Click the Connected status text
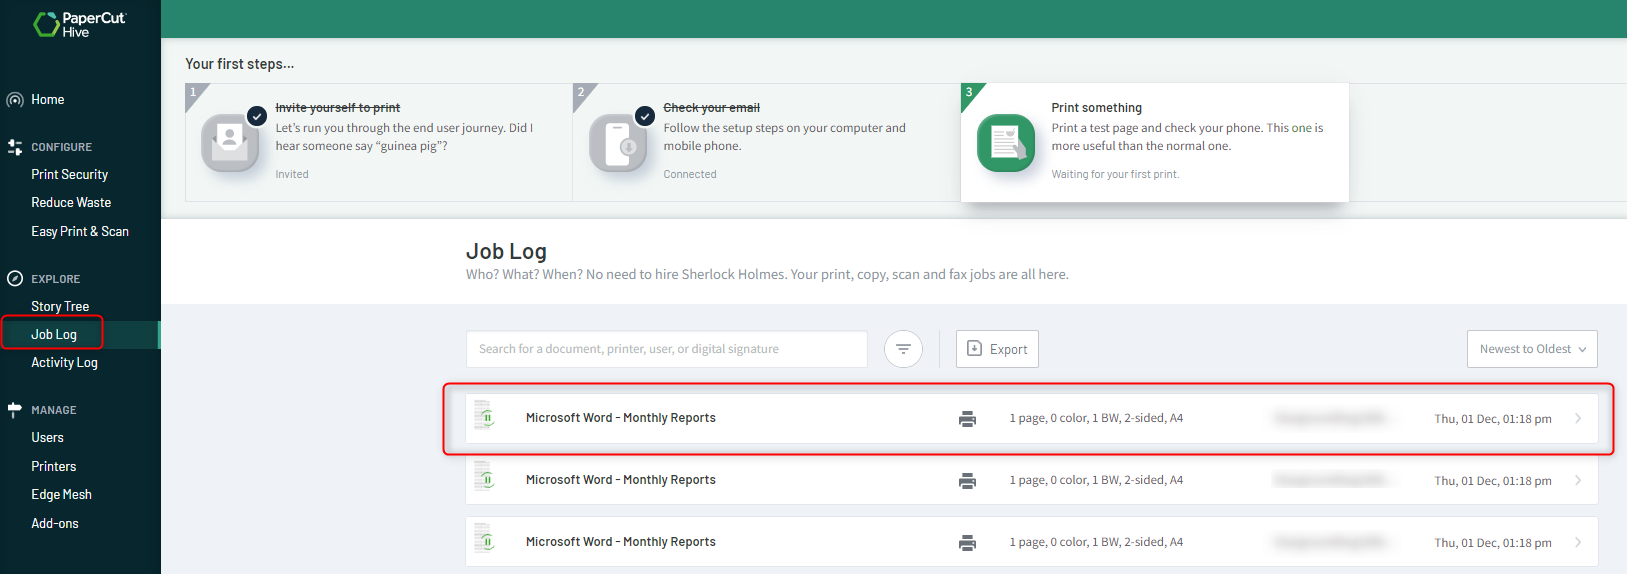 pos(690,174)
